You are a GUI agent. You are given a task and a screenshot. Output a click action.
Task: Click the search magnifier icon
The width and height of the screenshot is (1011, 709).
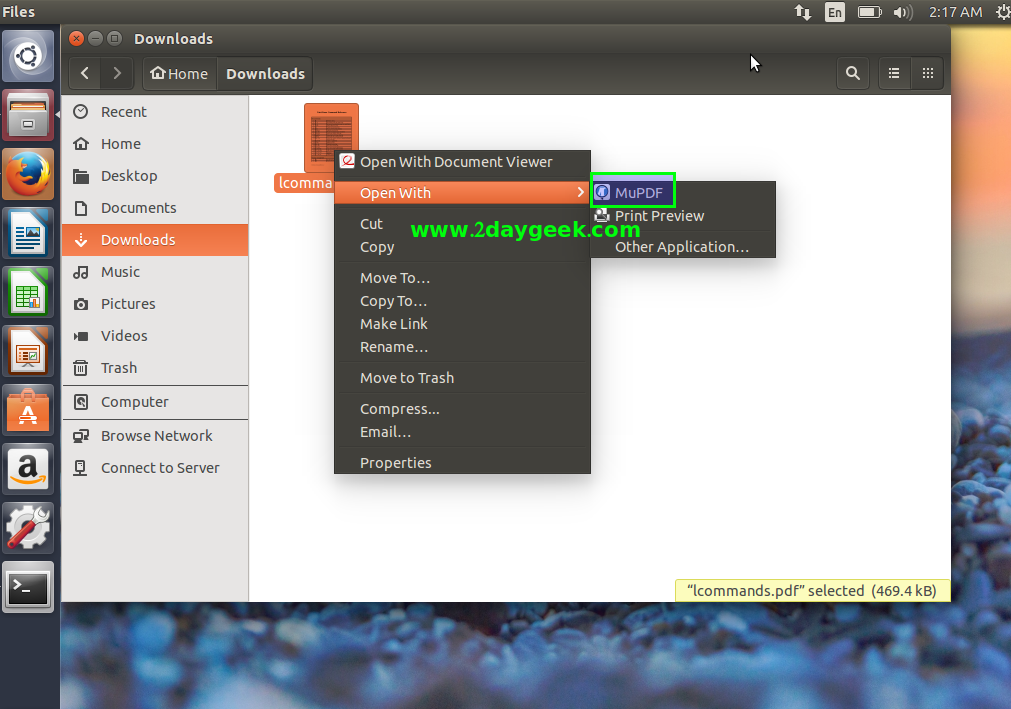tap(852, 73)
